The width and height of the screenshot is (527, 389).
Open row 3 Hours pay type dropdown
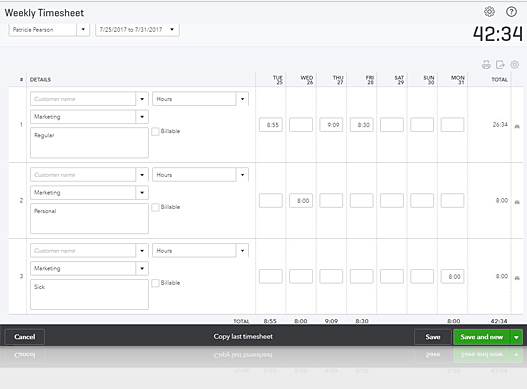(x=242, y=250)
